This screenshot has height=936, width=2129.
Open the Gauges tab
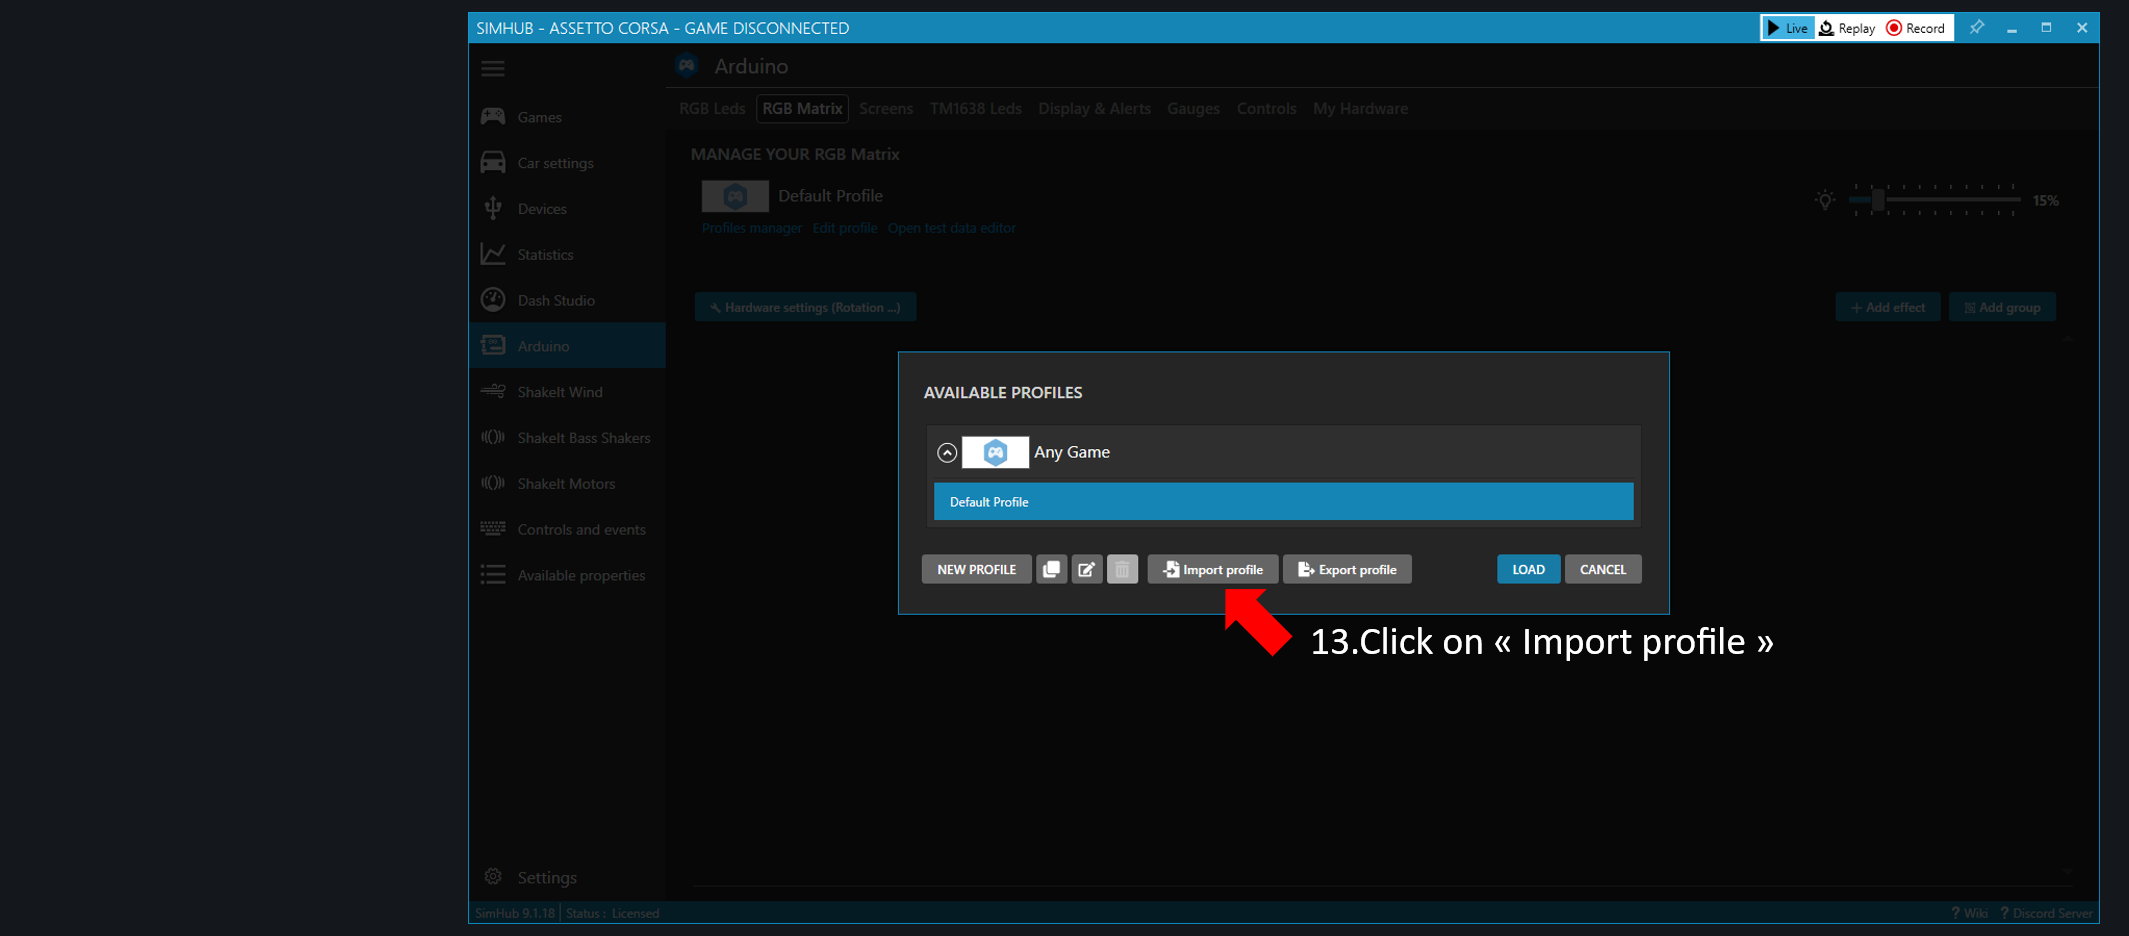coord(1193,109)
